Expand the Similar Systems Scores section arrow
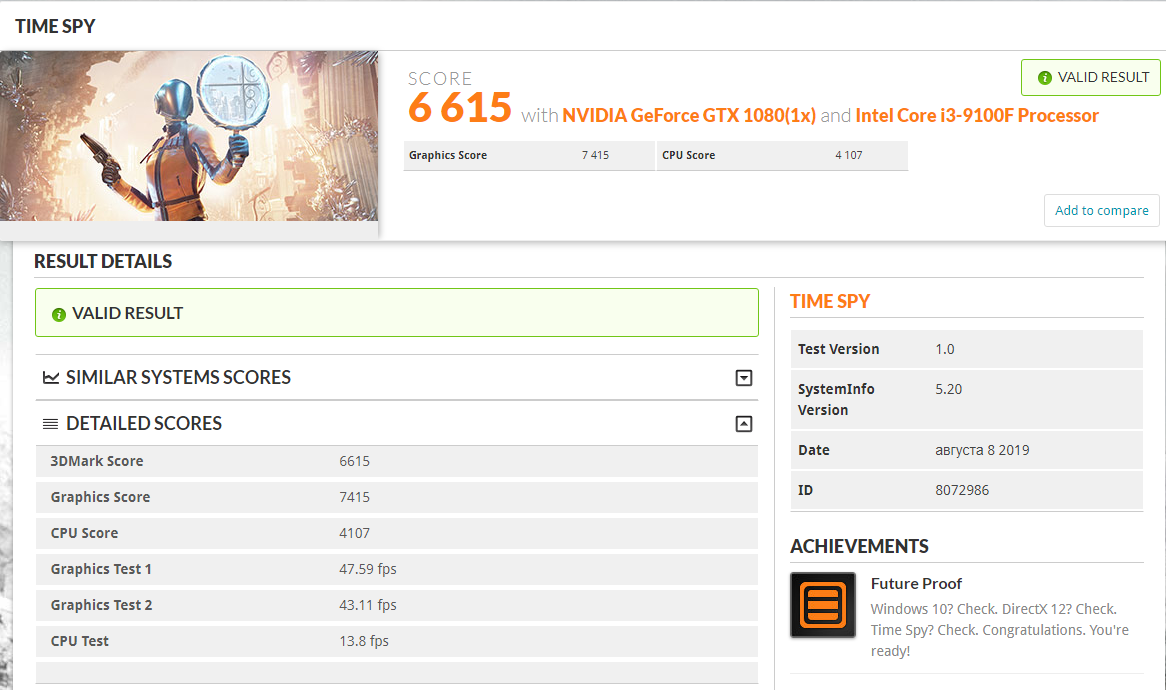 [x=744, y=378]
